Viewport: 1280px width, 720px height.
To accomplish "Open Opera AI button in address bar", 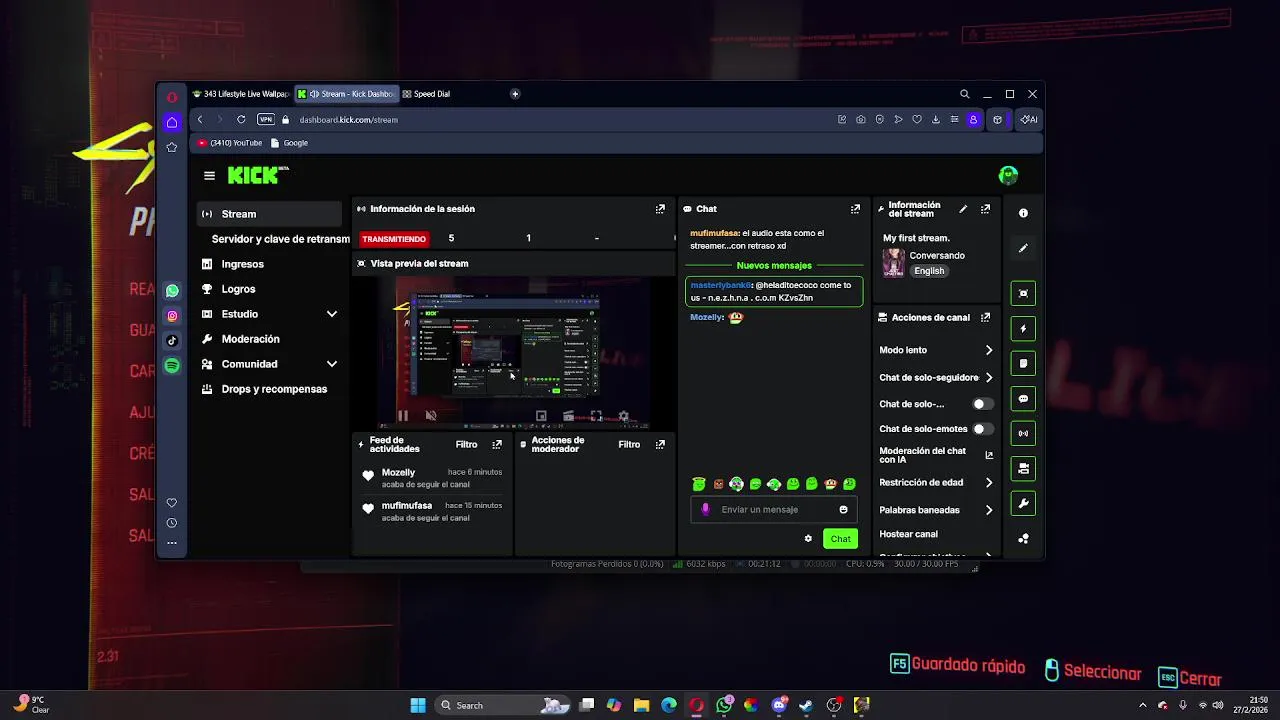I will [1028, 119].
